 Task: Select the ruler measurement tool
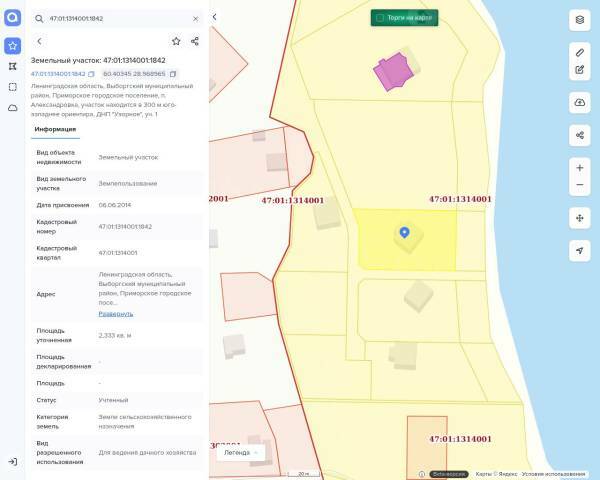click(580, 50)
